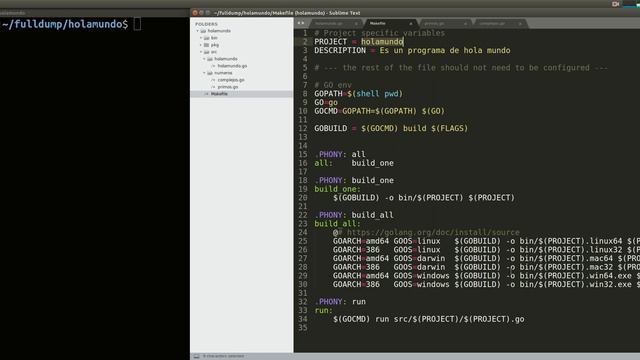
Task: Open holamundo.go in the sidebar
Action: 232,66
